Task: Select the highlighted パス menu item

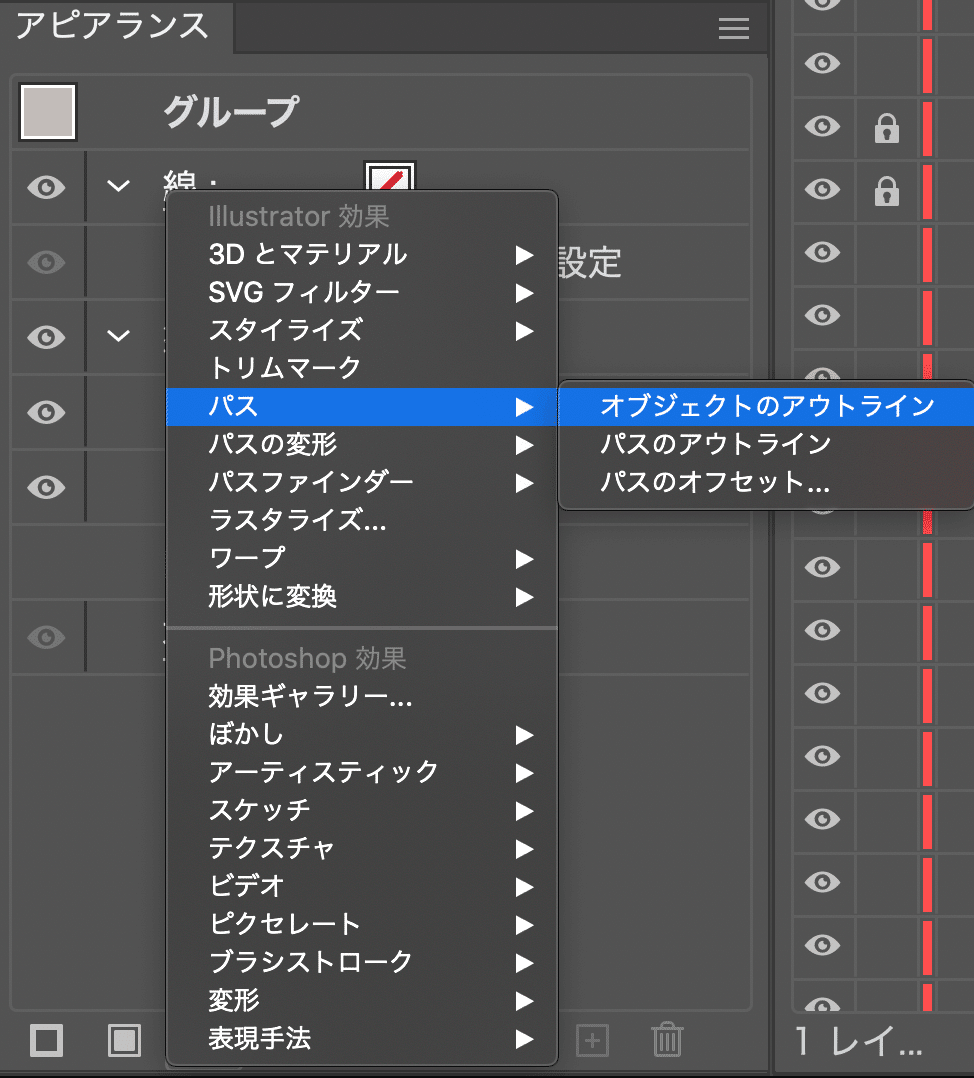Action: point(362,407)
